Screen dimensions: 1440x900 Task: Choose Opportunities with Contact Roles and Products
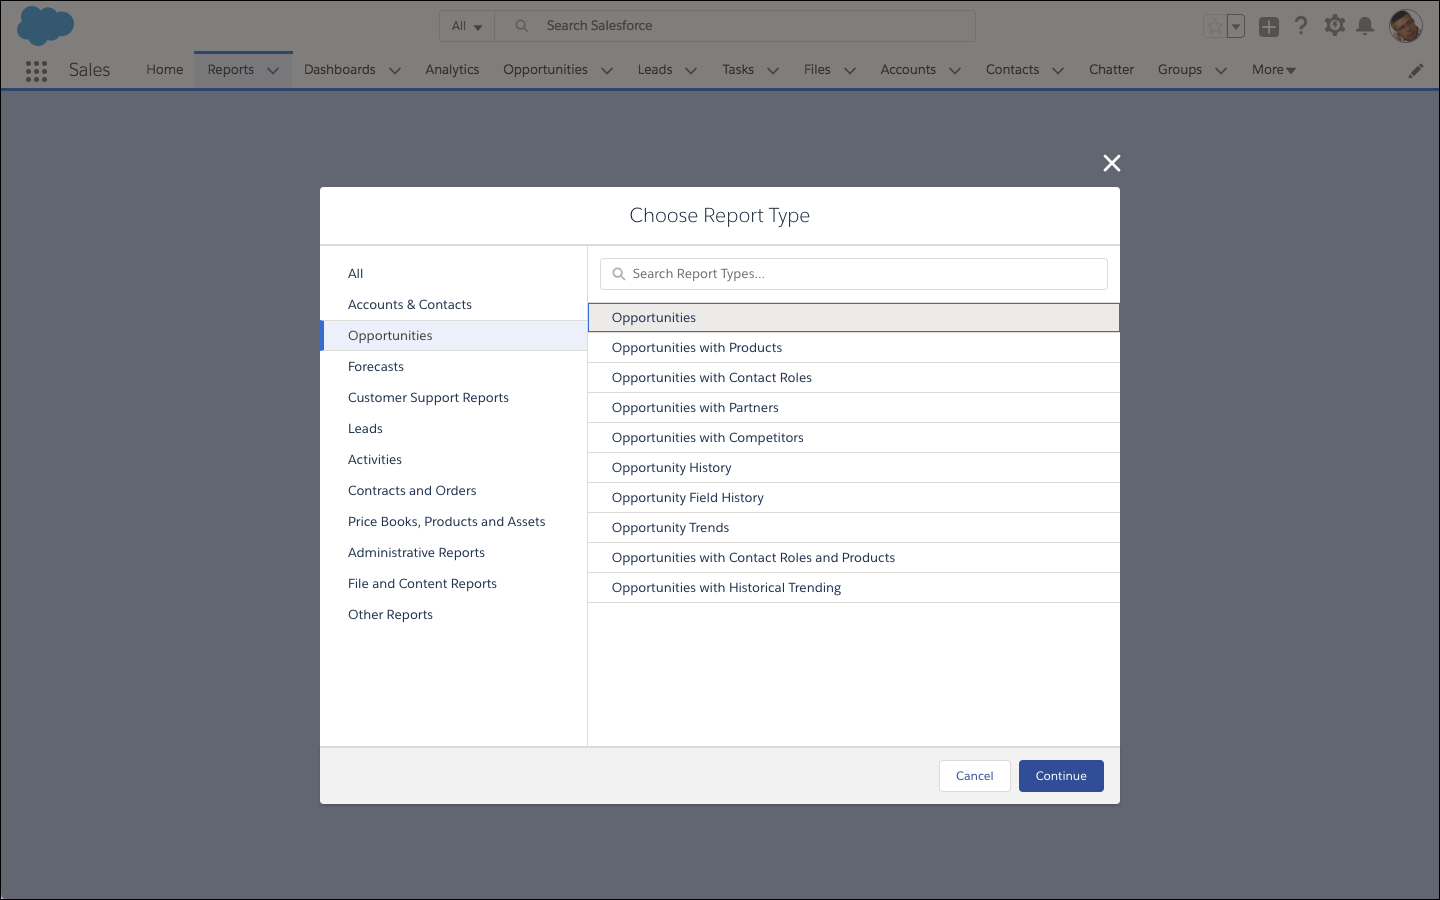854,558
